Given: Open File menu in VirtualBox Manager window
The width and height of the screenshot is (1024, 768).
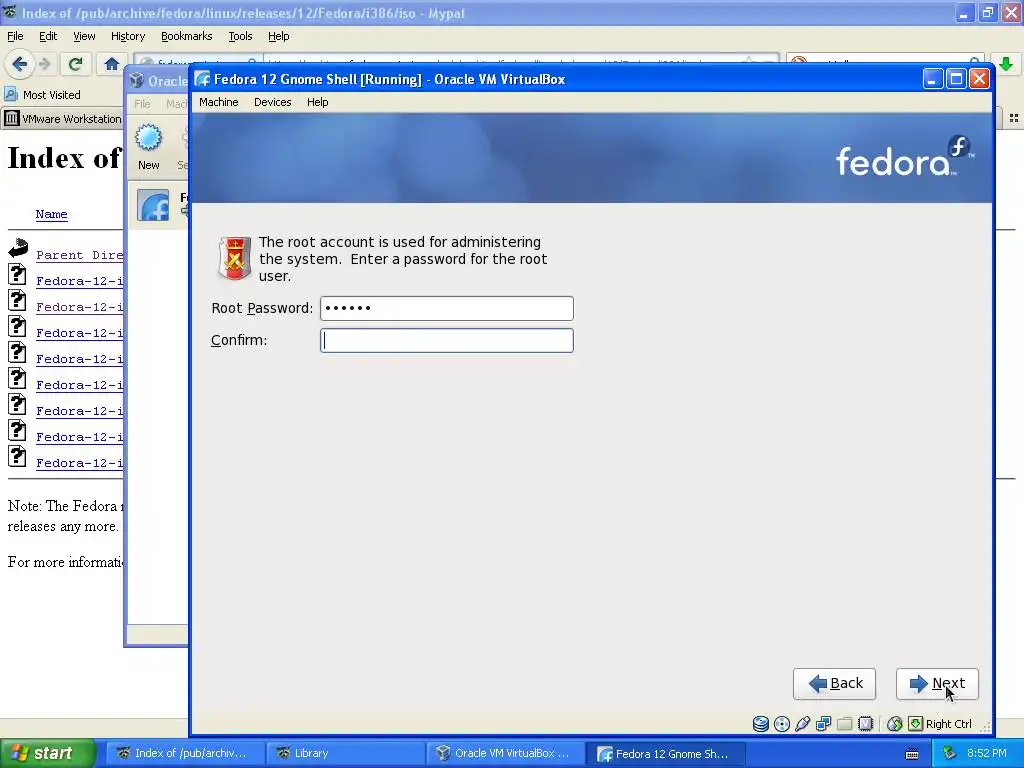Looking at the screenshot, I should pyautogui.click(x=142, y=104).
